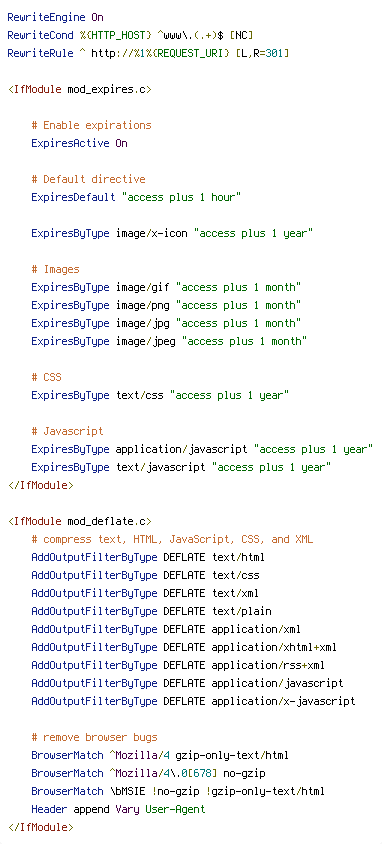The width and height of the screenshot is (382, 844).
Task: Click the BrowserMatch \bMSIE line
Action: (178, 791)
